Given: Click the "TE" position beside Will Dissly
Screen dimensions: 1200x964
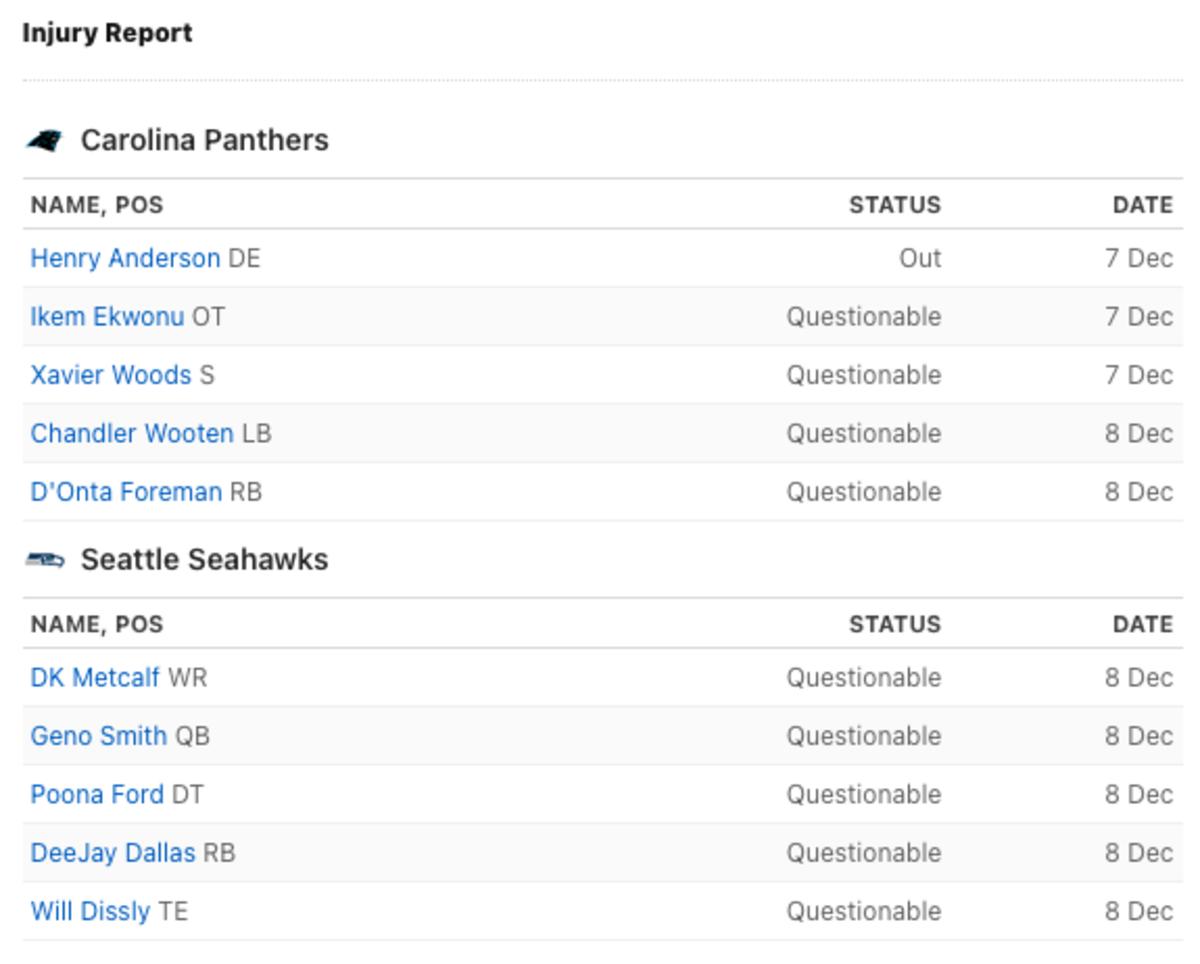Looking at the screenshot, I should pyautogui.click(x=173, y=912).
